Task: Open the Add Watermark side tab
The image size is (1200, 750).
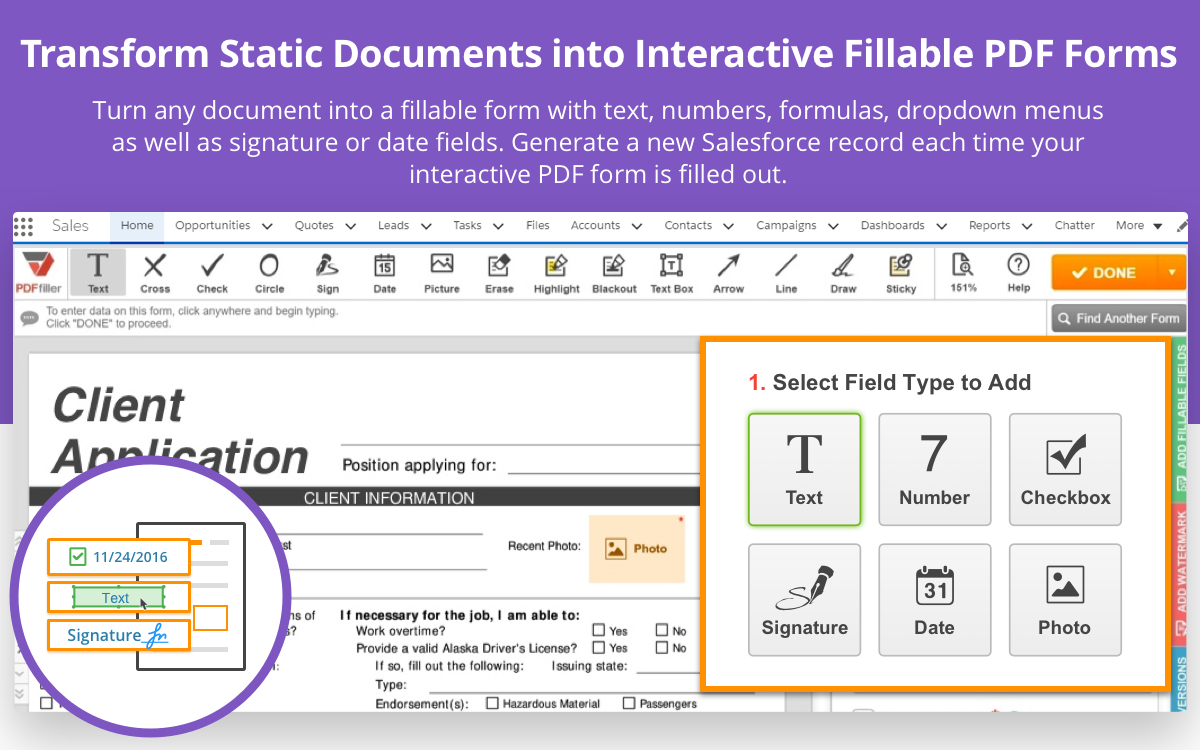Action: [1179, 572]
